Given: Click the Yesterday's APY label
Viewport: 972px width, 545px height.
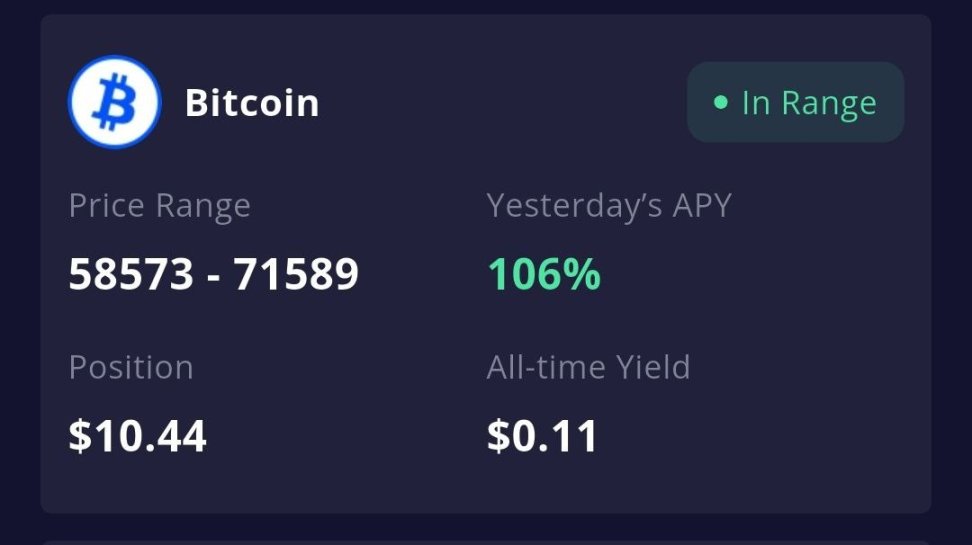Looking at the screenshot, I should [x=609, y=206].
